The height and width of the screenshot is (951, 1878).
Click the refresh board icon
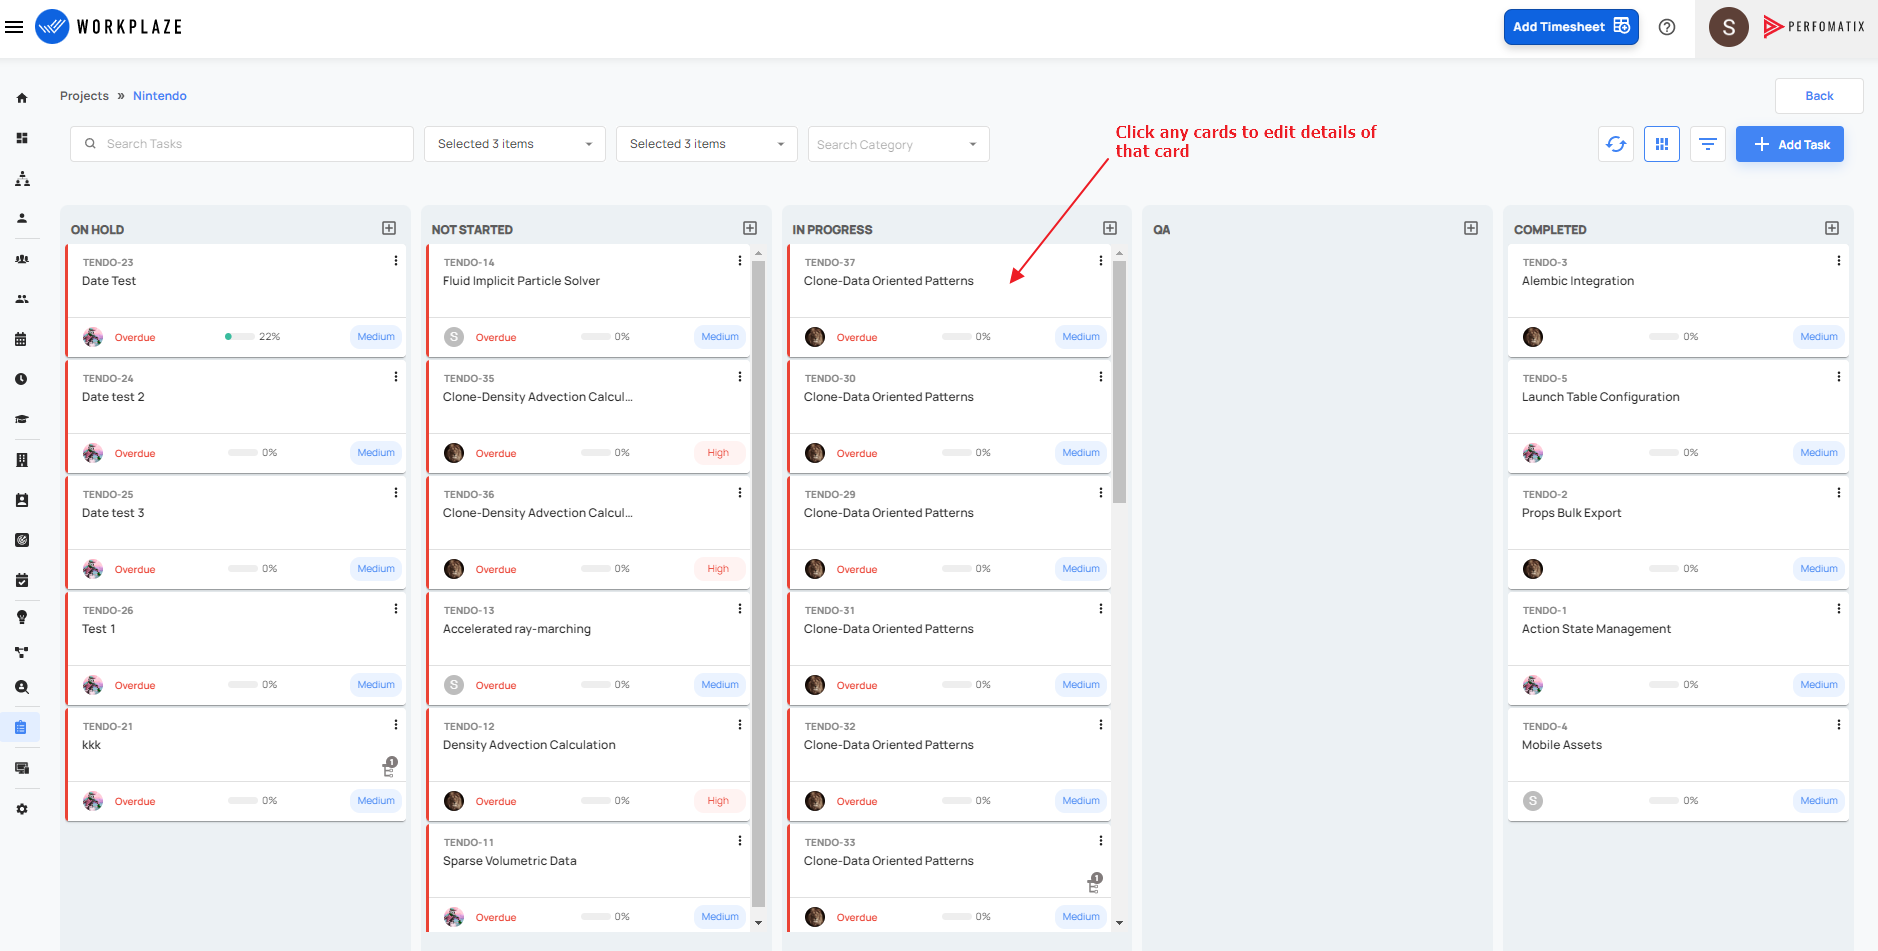(x=1616, y=144)
